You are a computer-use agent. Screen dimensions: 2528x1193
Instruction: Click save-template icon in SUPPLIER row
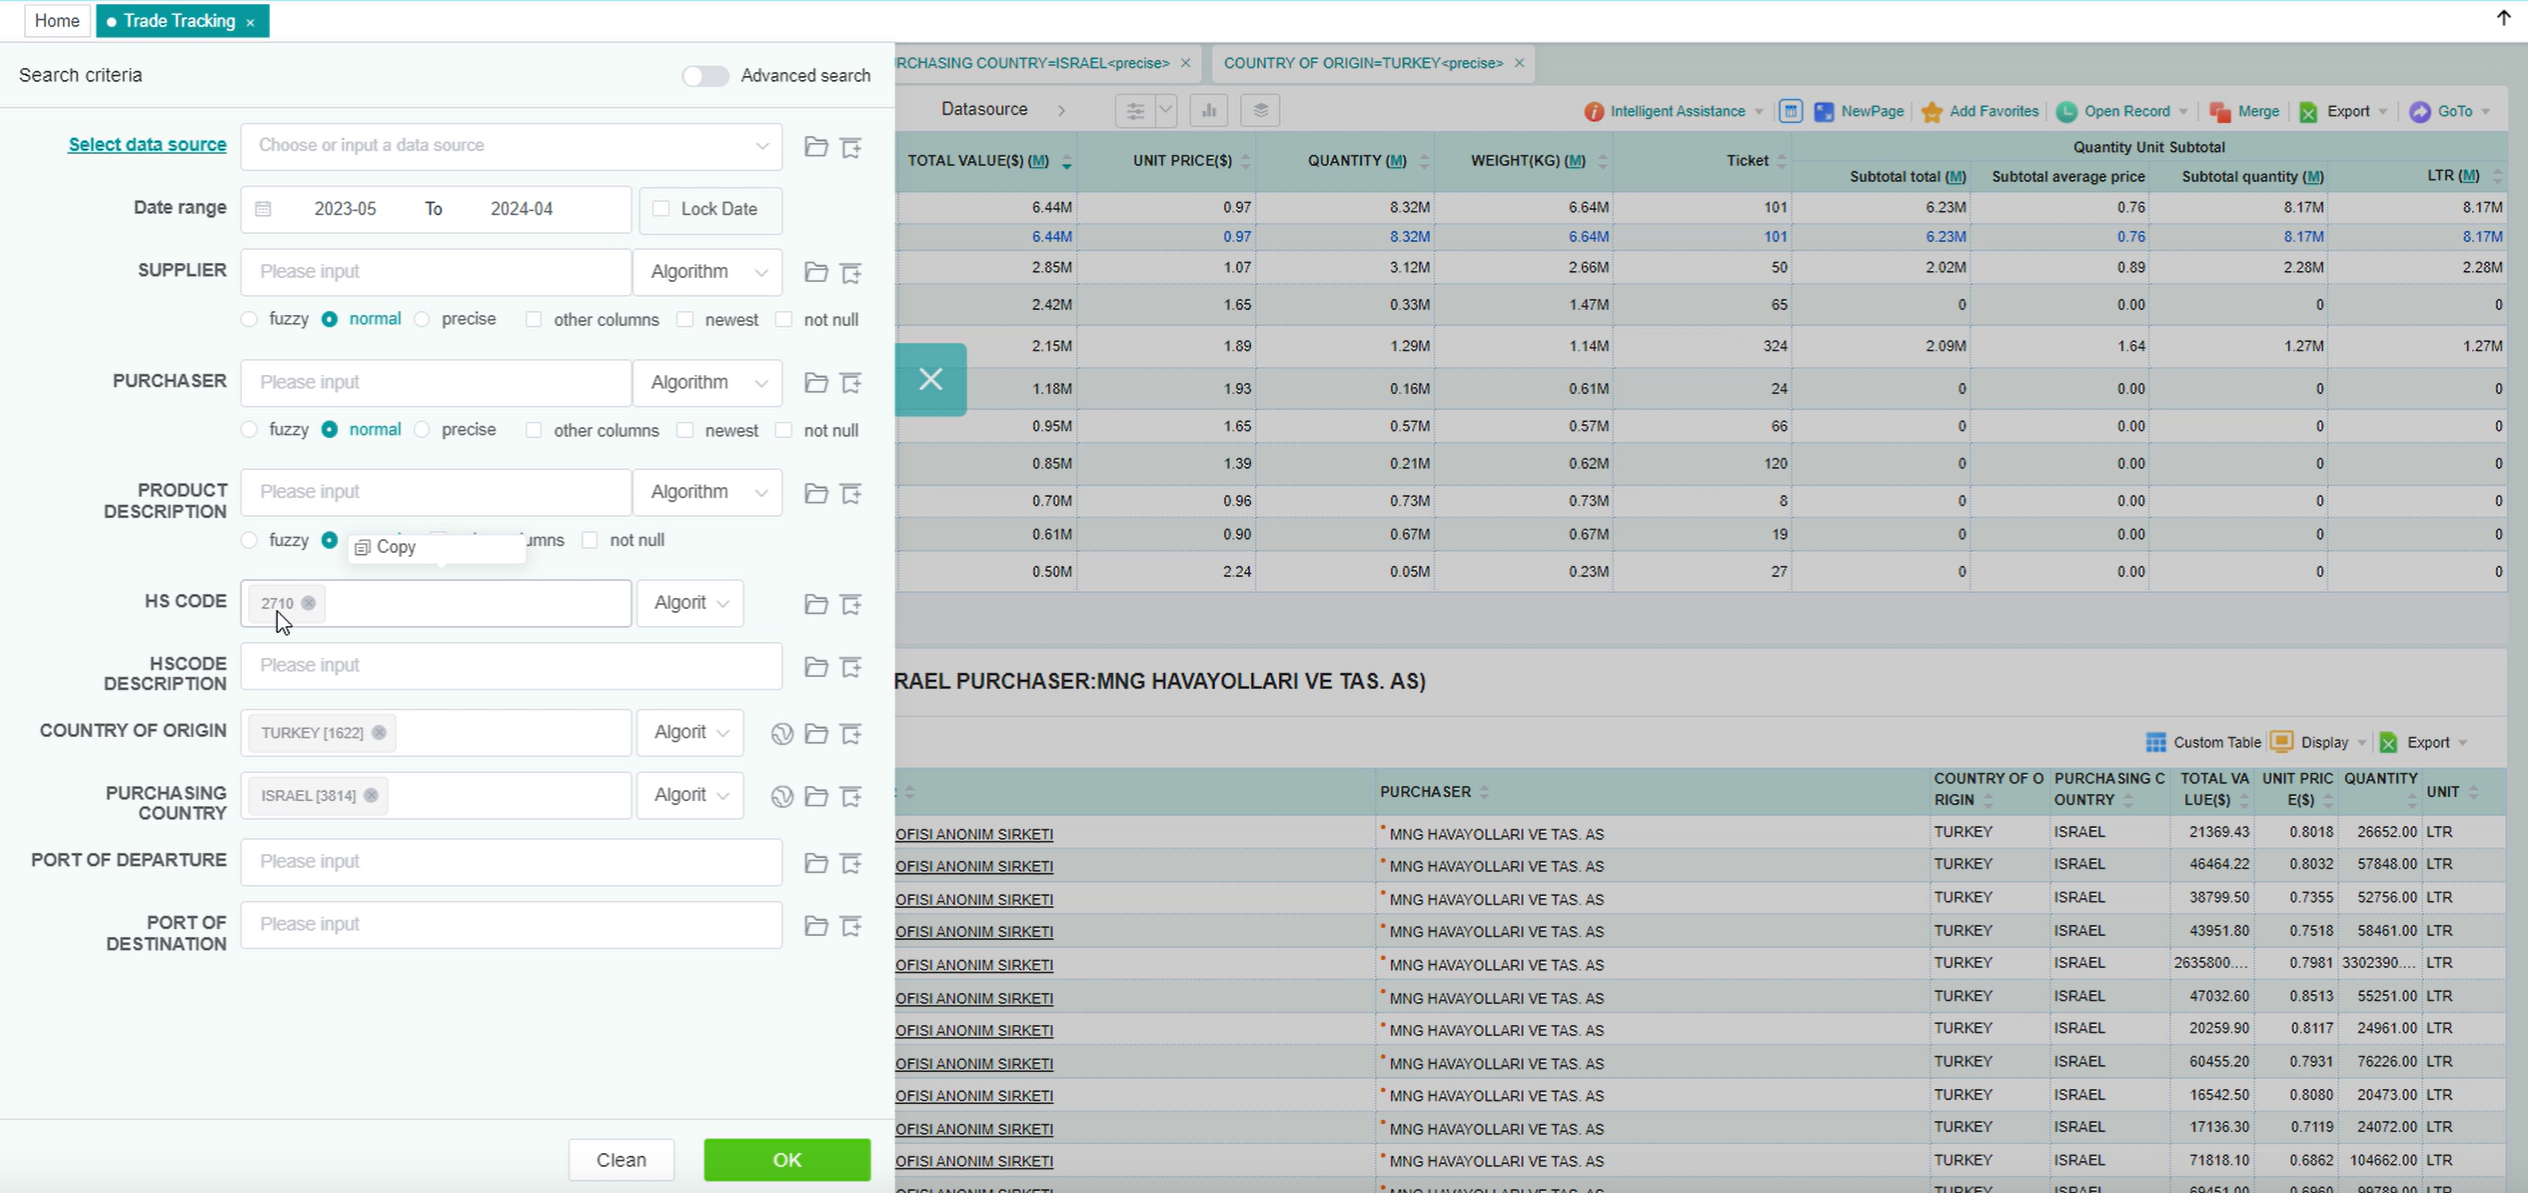click(x=851, y=272)
